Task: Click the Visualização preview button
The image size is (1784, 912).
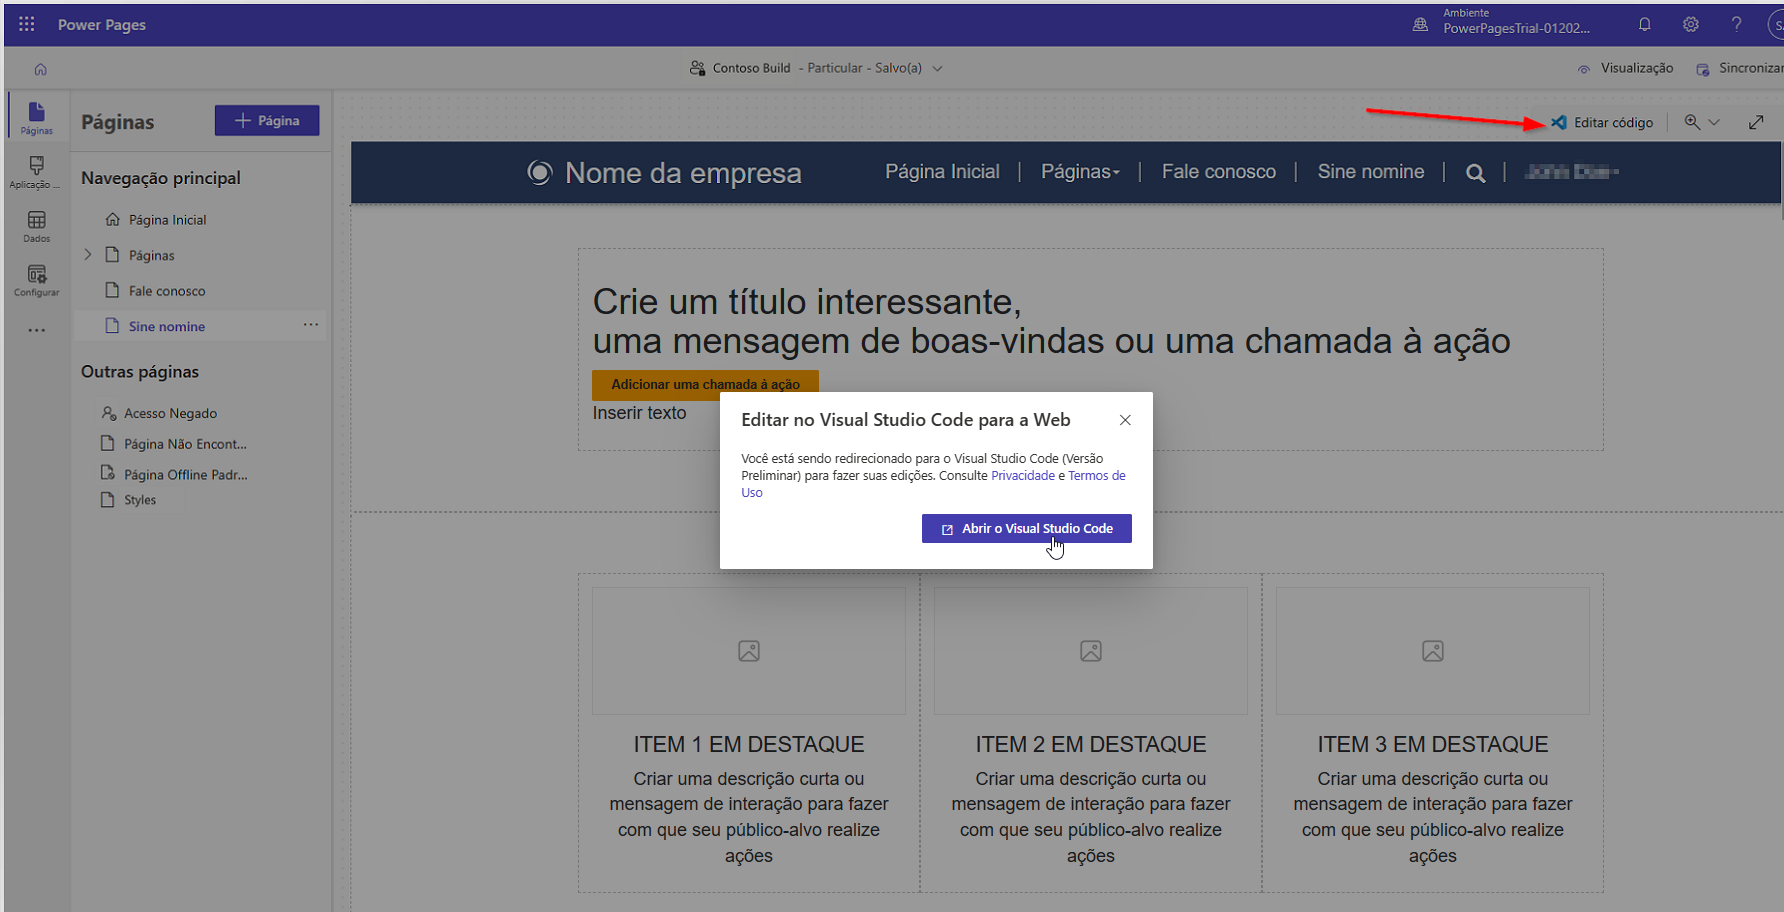Action: pos(1625,68)
